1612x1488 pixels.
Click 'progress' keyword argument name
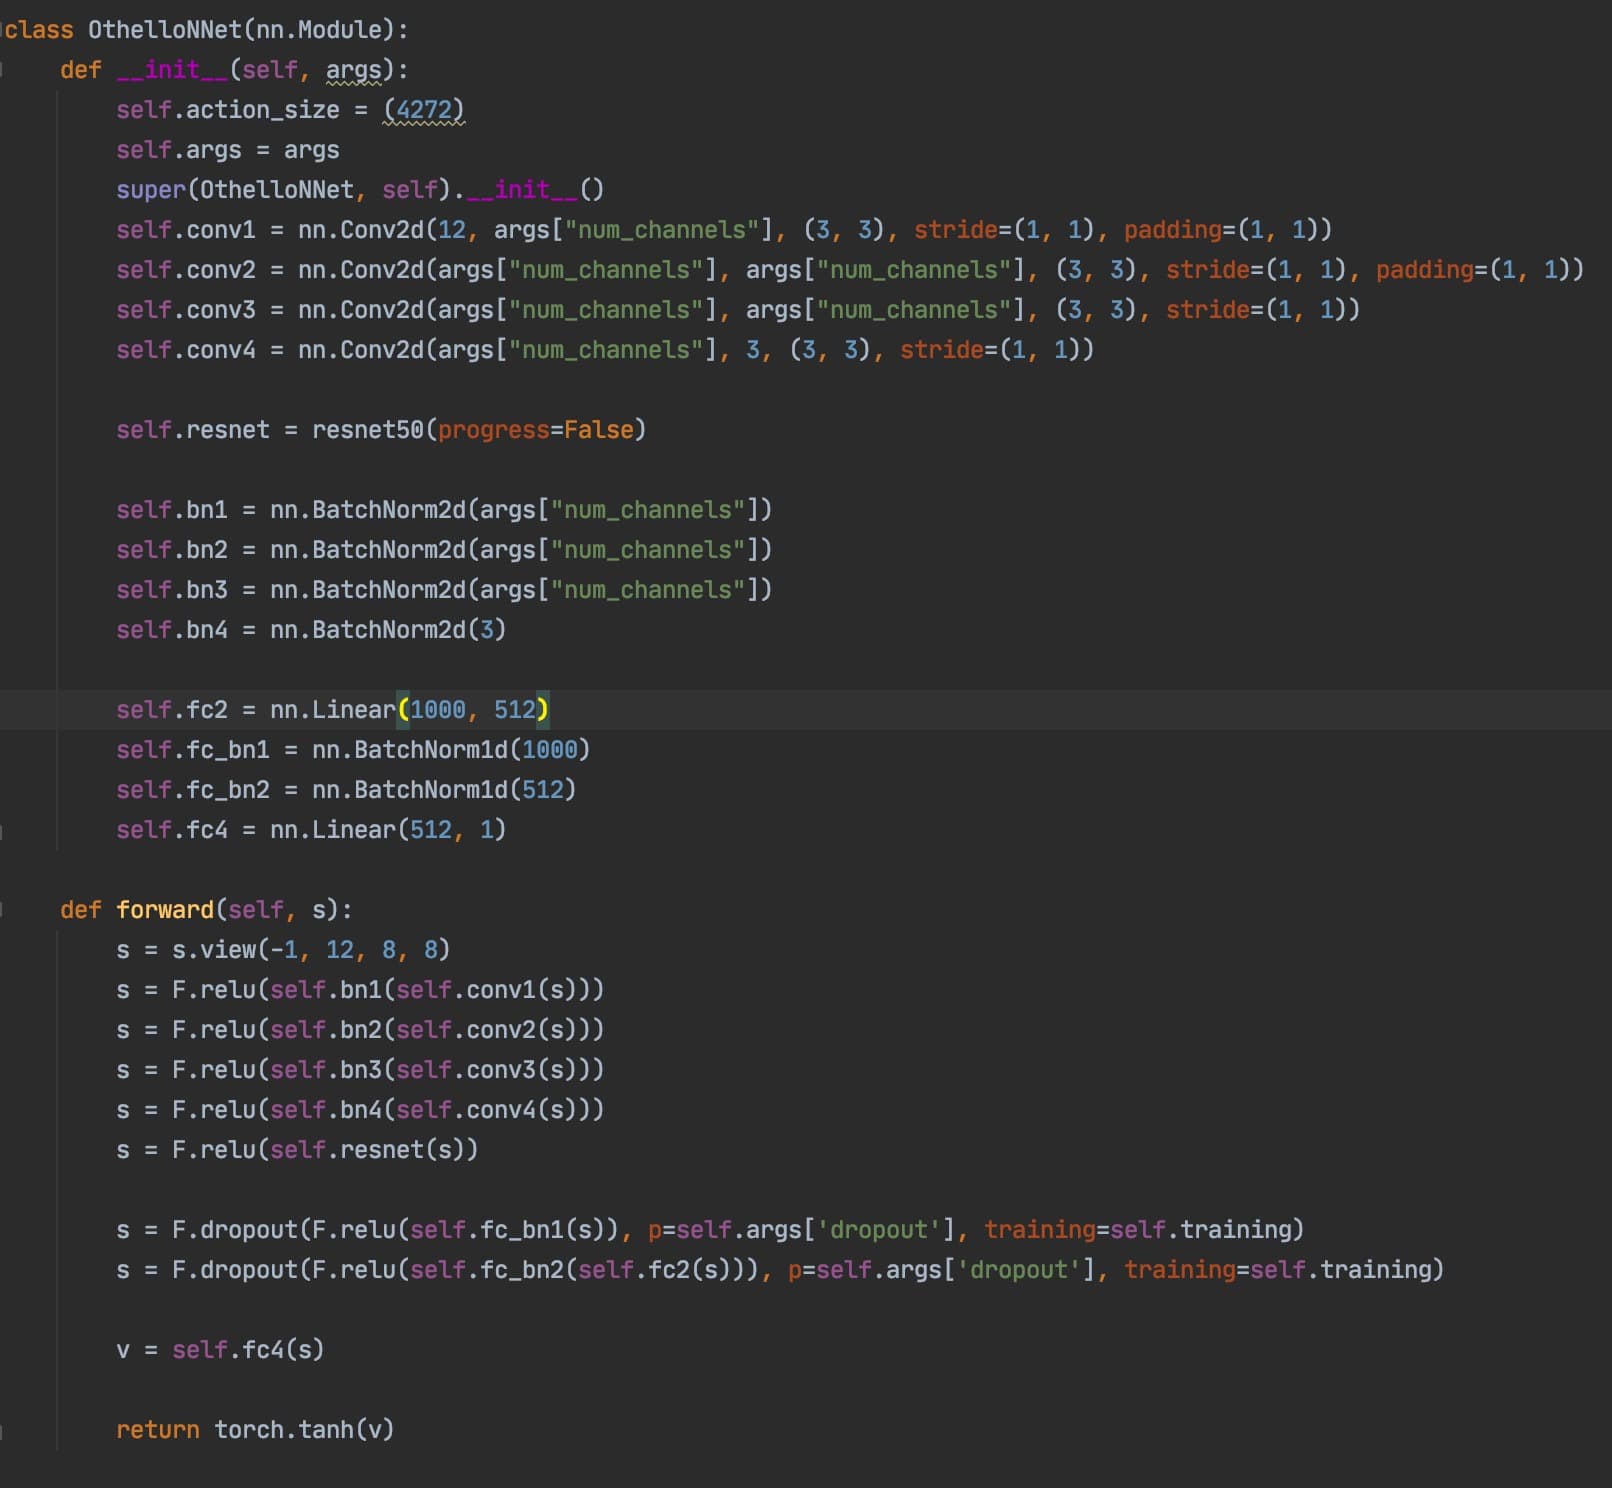(x=494, y=430)
